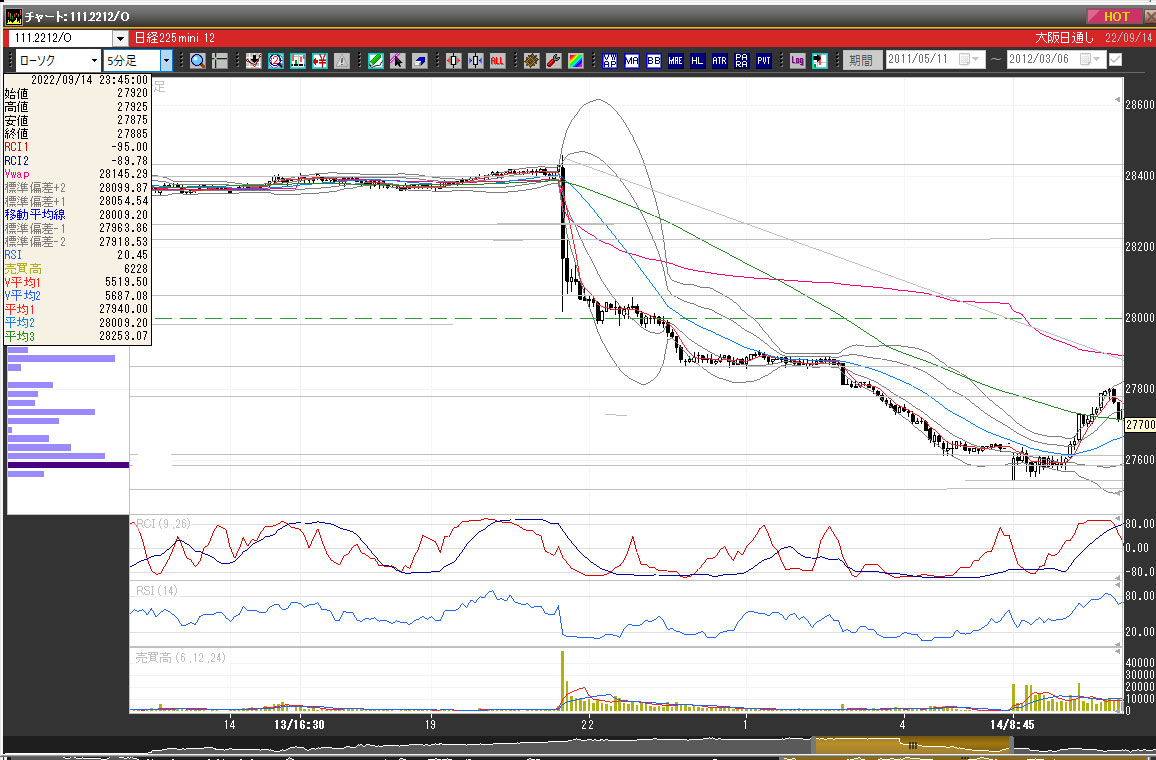The height and width of the screenshot is (760, 1156).
Task: Click the 高値 high price row
Action: (77, 106)
